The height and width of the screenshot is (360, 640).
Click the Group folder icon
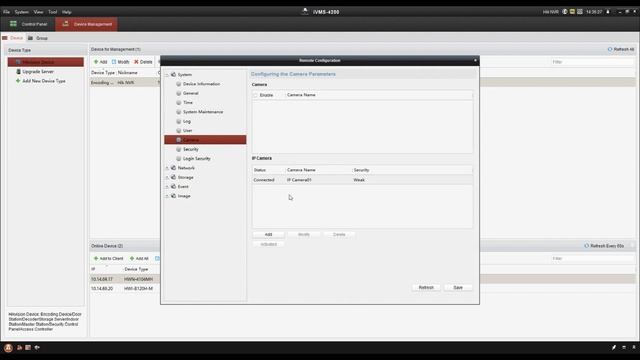(x=30, y=38)
